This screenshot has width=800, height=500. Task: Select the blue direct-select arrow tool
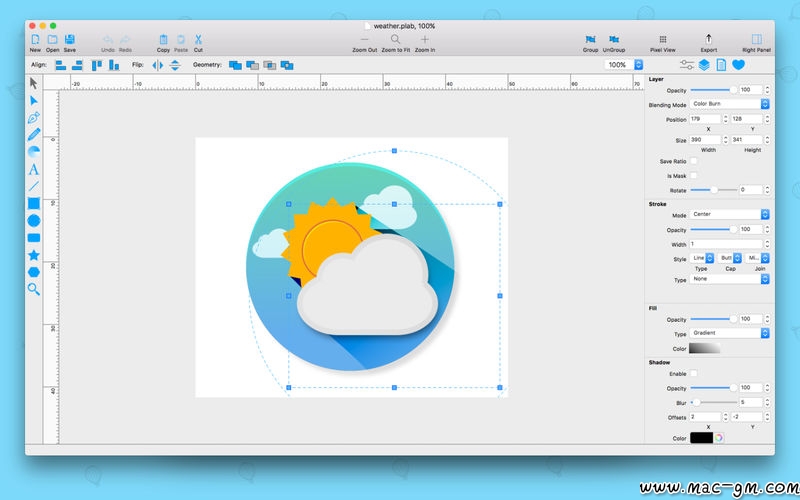point(34,101)
